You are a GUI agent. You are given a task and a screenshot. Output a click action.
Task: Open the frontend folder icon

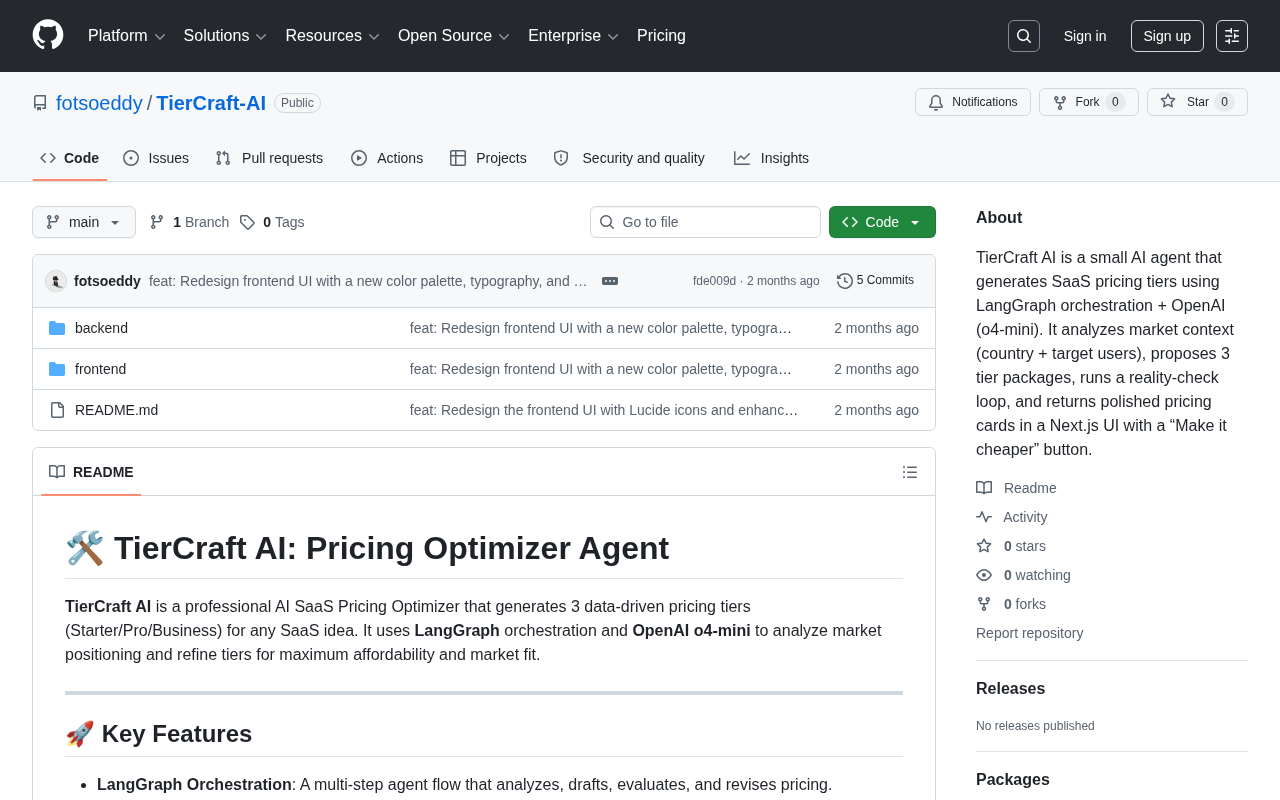[x=57, y=369]
